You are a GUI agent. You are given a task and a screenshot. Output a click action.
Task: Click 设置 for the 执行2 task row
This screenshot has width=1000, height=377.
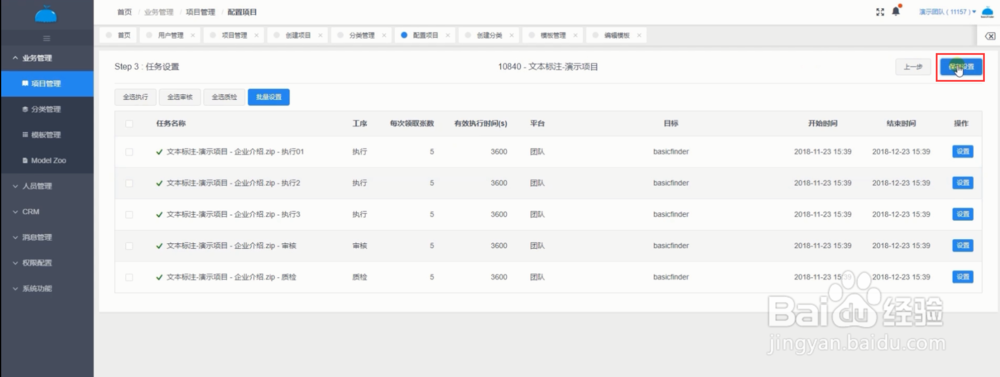pos(962,183)
